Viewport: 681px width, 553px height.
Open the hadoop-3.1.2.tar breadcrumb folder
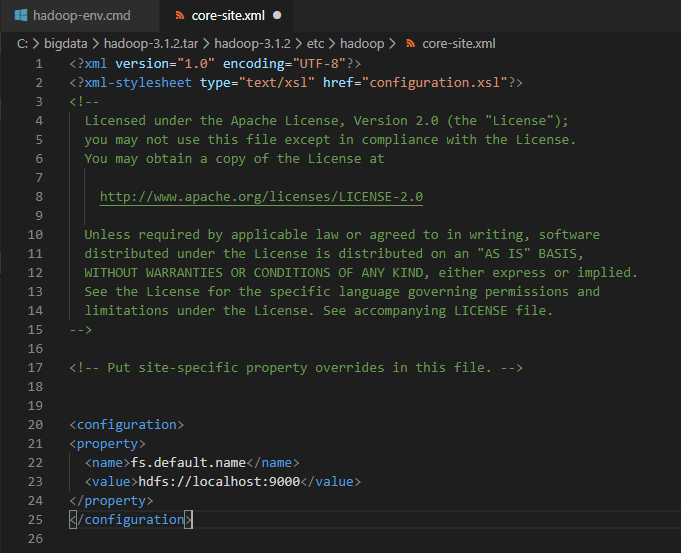click(x=151, y=43)
